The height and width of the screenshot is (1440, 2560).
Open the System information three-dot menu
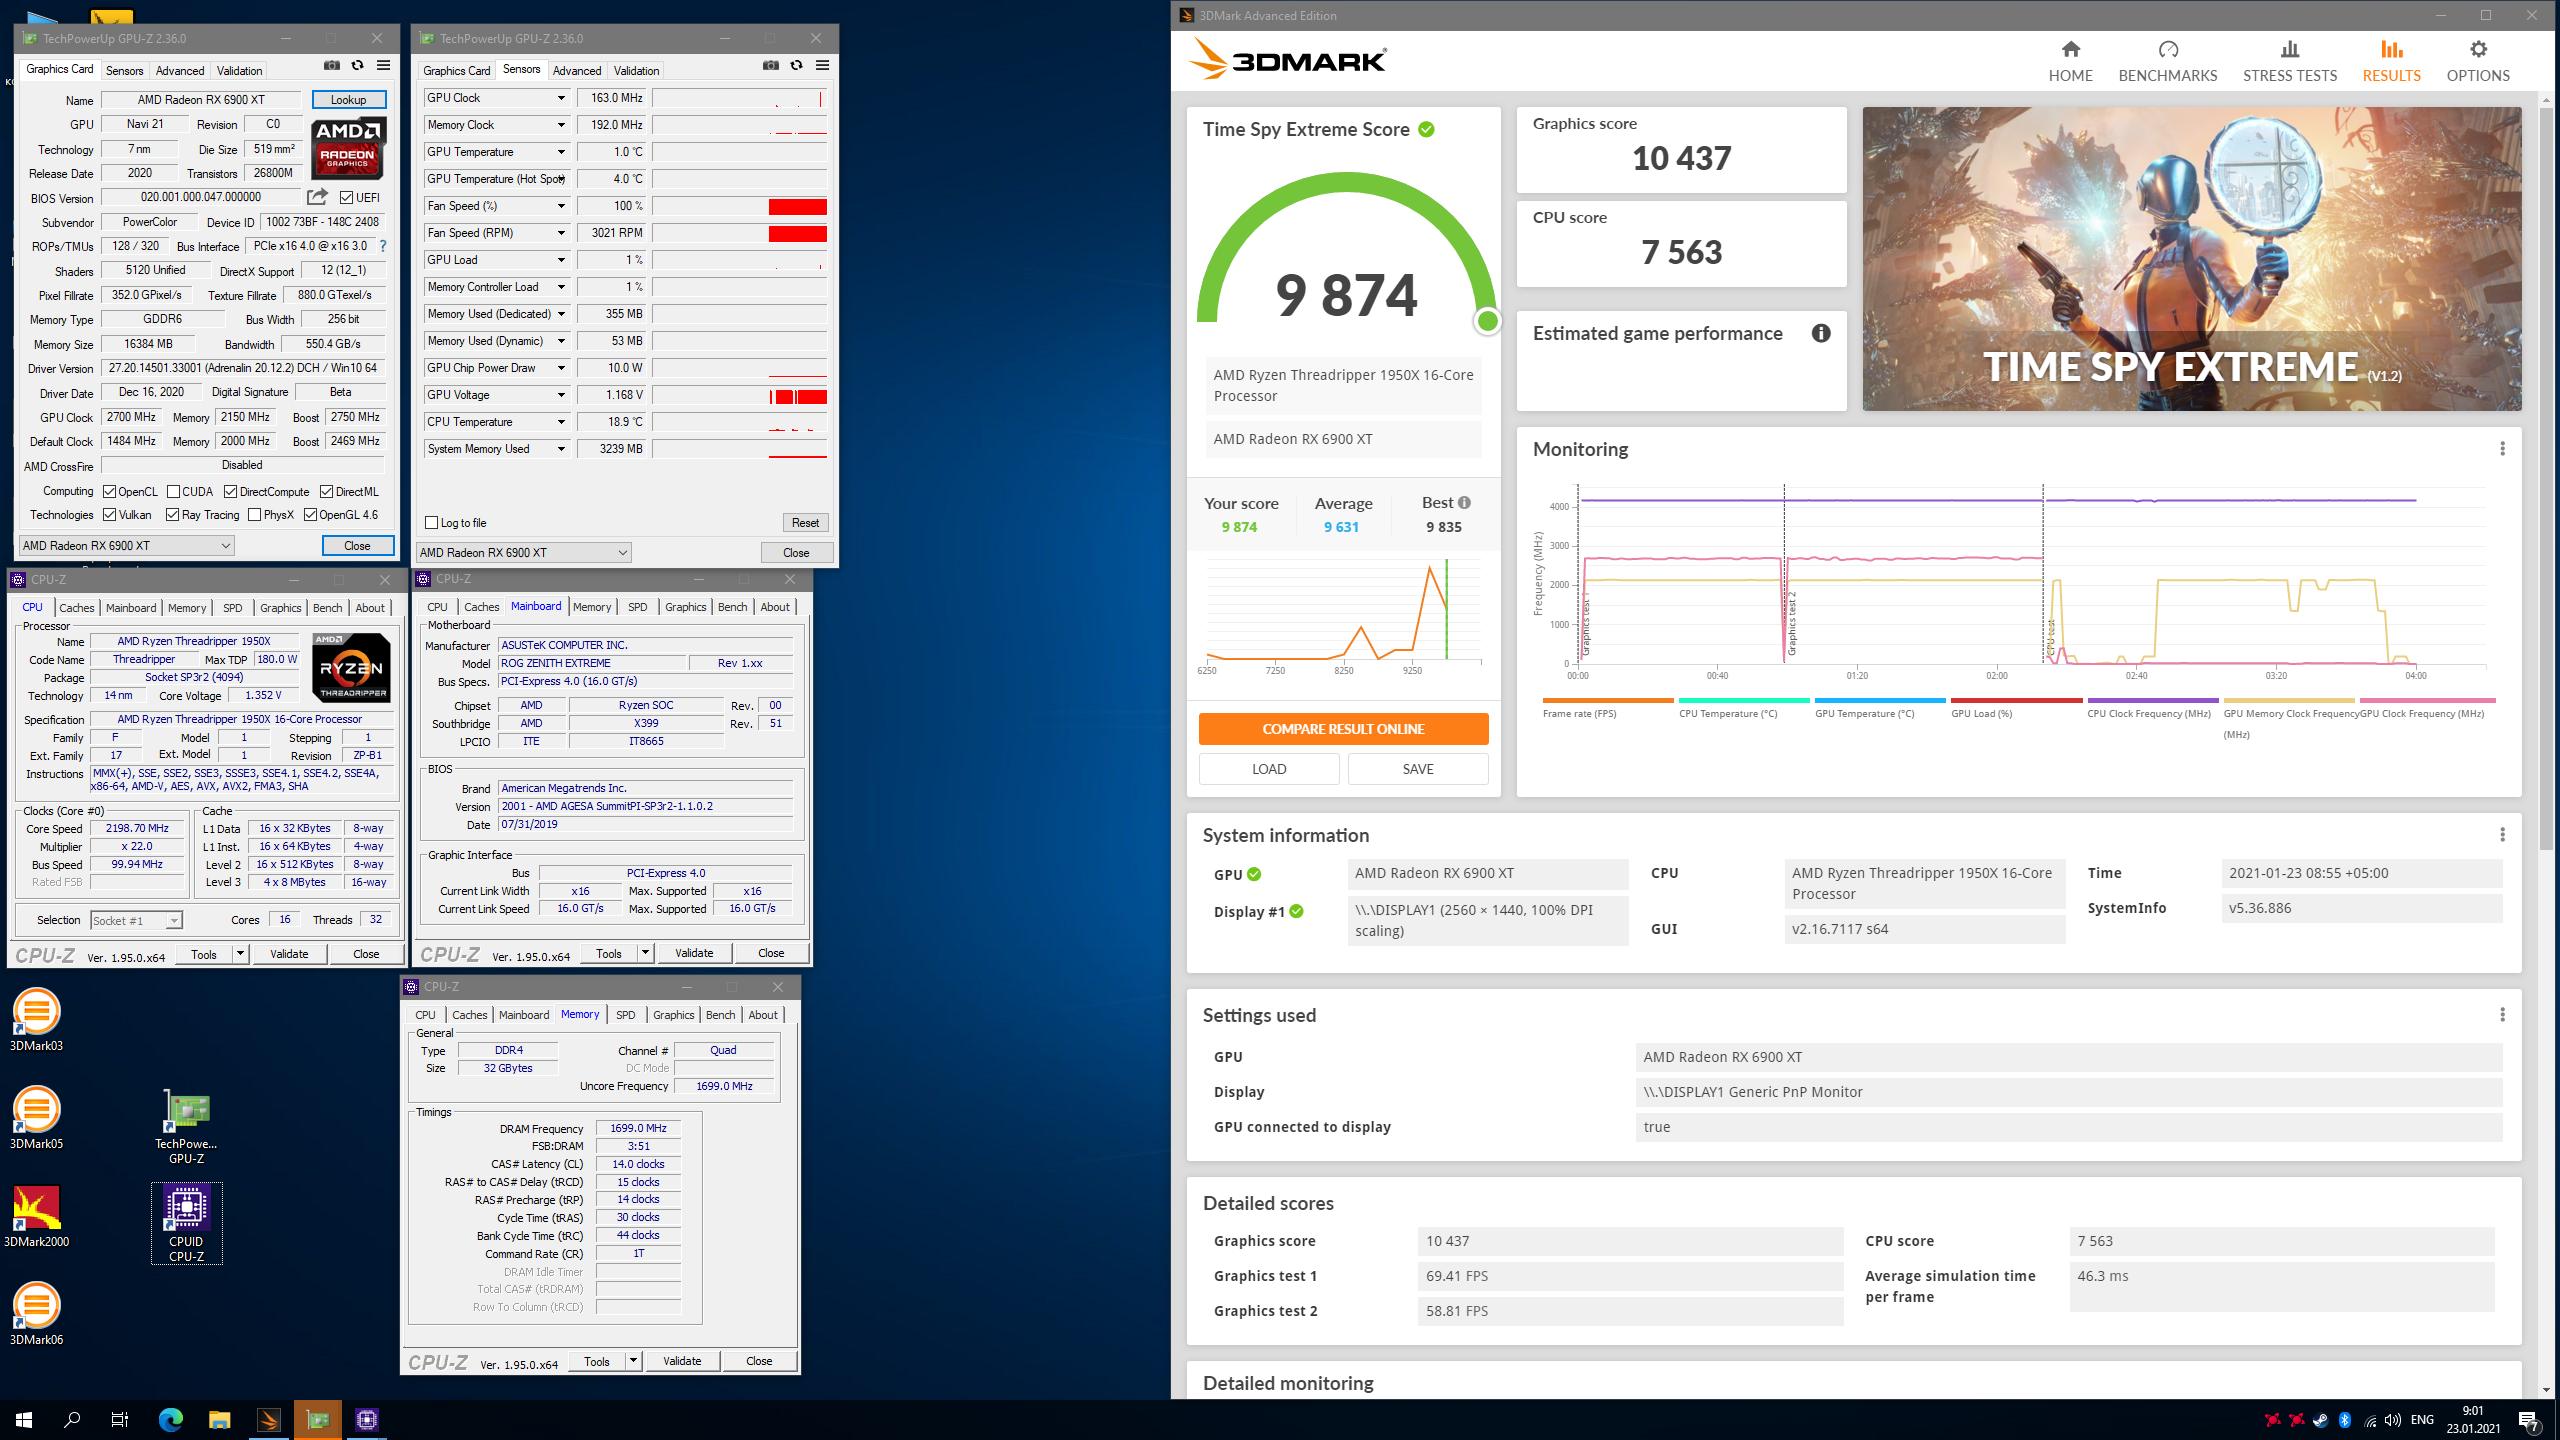coord(2502,835)
